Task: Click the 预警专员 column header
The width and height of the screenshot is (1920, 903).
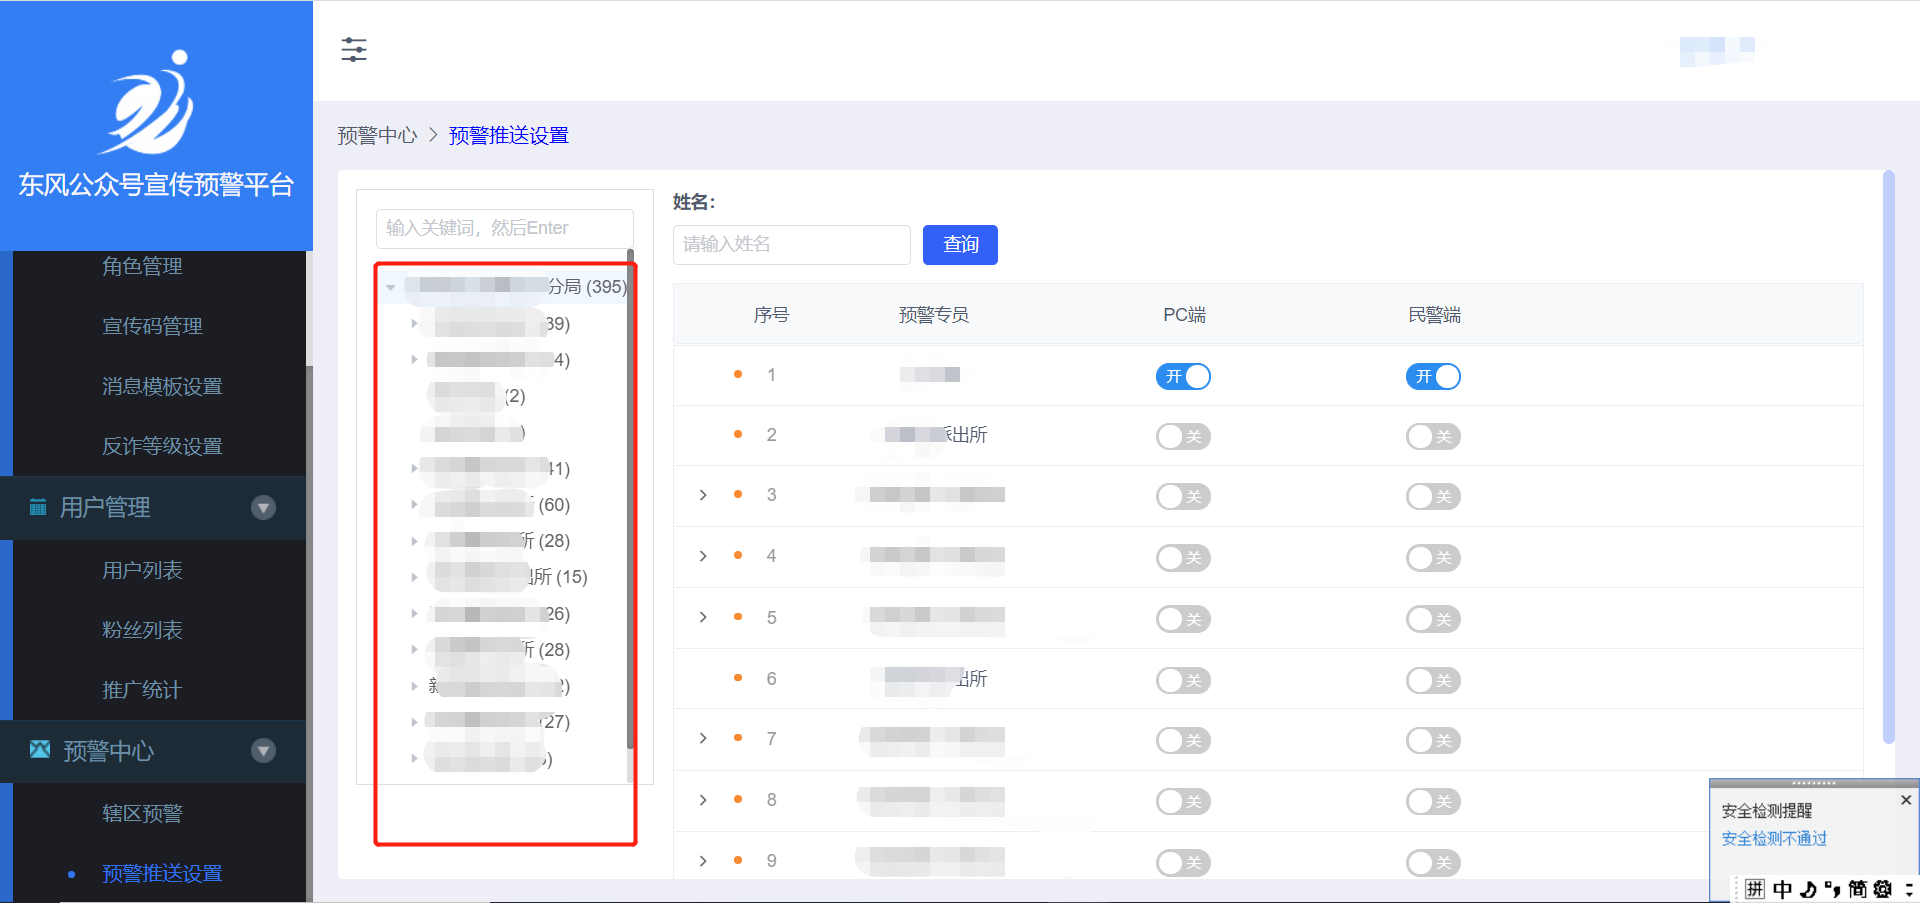Action: pos(934,315)
